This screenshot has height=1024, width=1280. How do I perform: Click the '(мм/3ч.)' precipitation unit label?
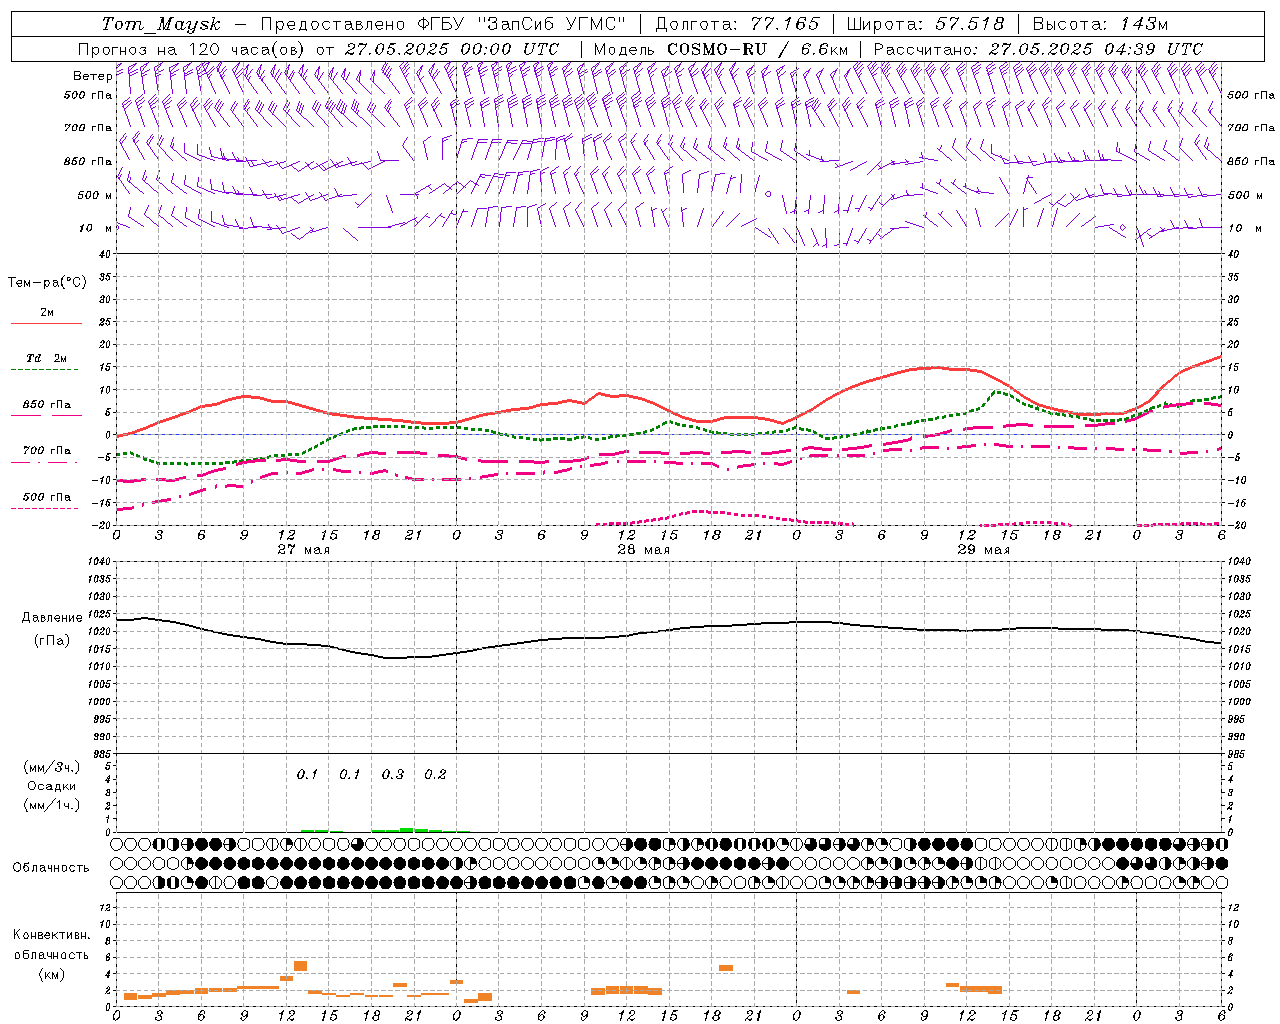pyautogui.click(x=52, y=767)
